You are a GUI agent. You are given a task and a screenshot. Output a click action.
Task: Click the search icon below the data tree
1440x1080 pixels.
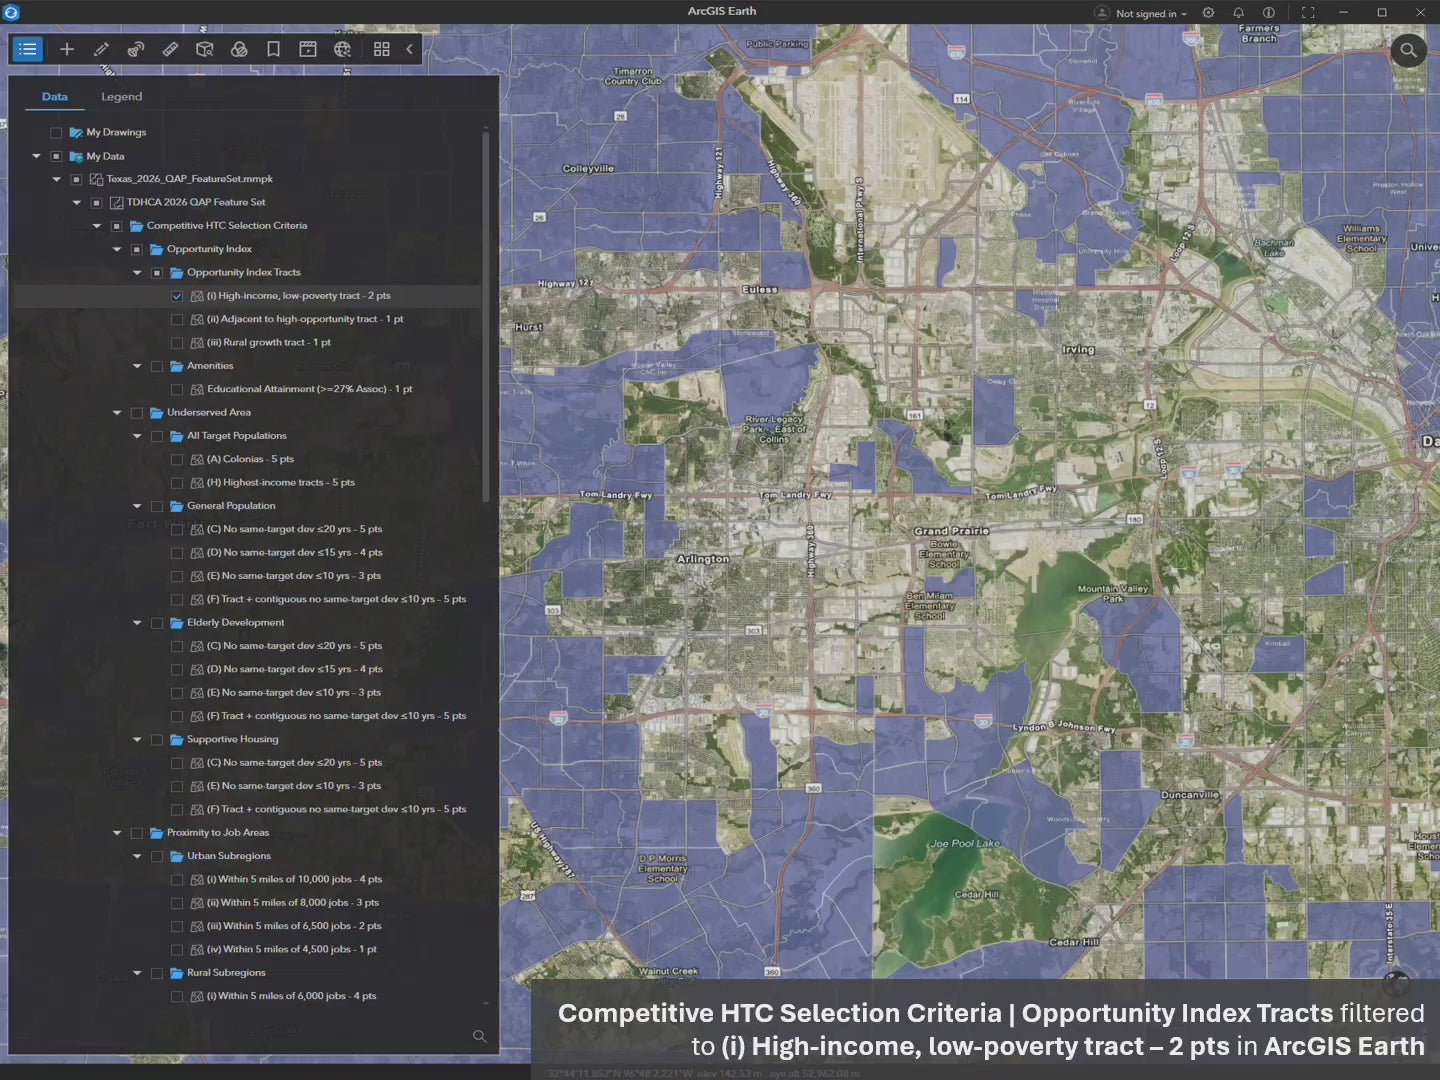(x=479, y=1037)
